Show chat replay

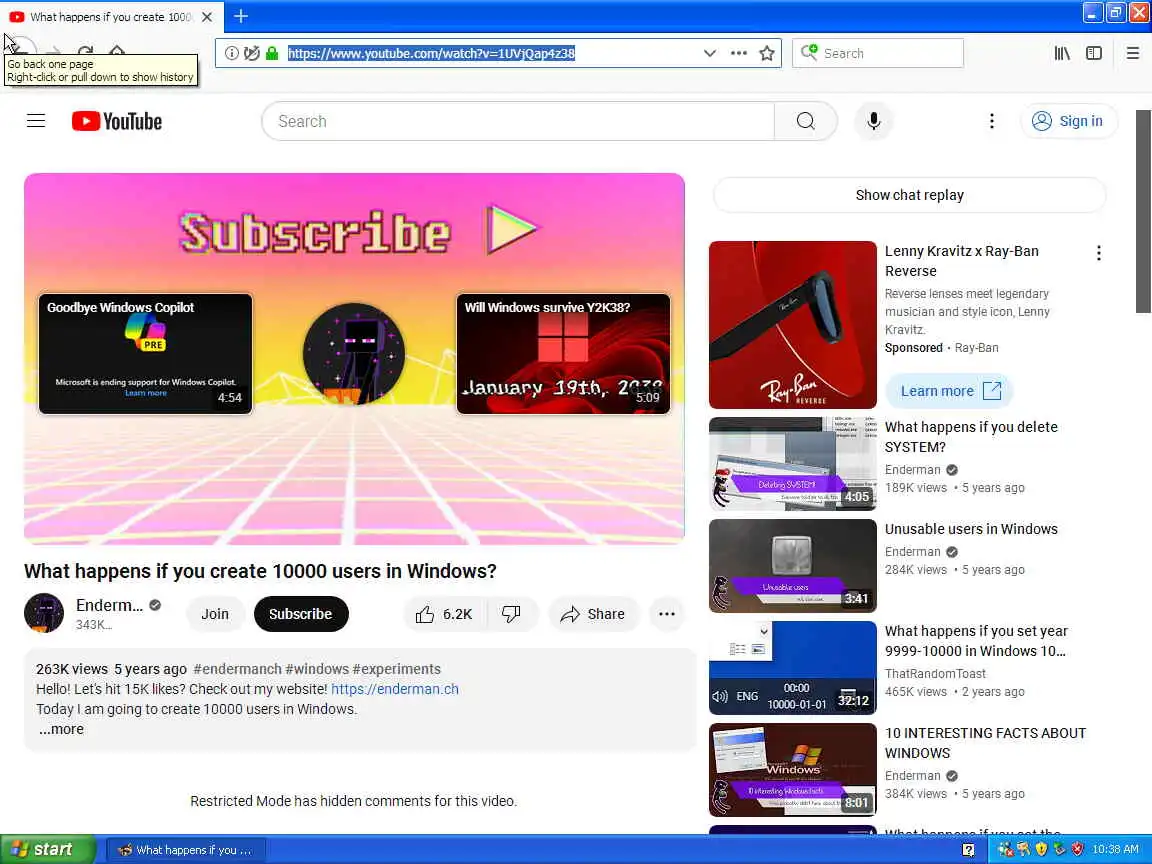pyautogui.click(x=909, y=195)
